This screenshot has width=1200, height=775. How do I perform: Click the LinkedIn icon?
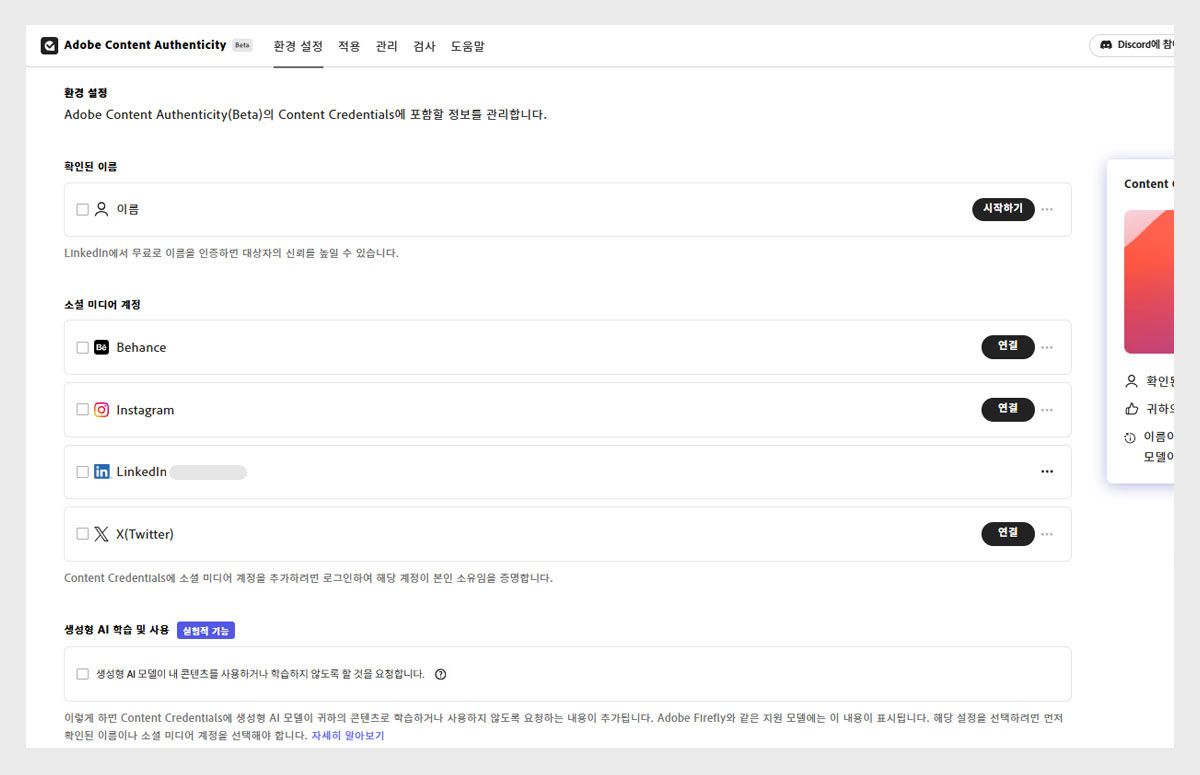[x=101, y=471]
